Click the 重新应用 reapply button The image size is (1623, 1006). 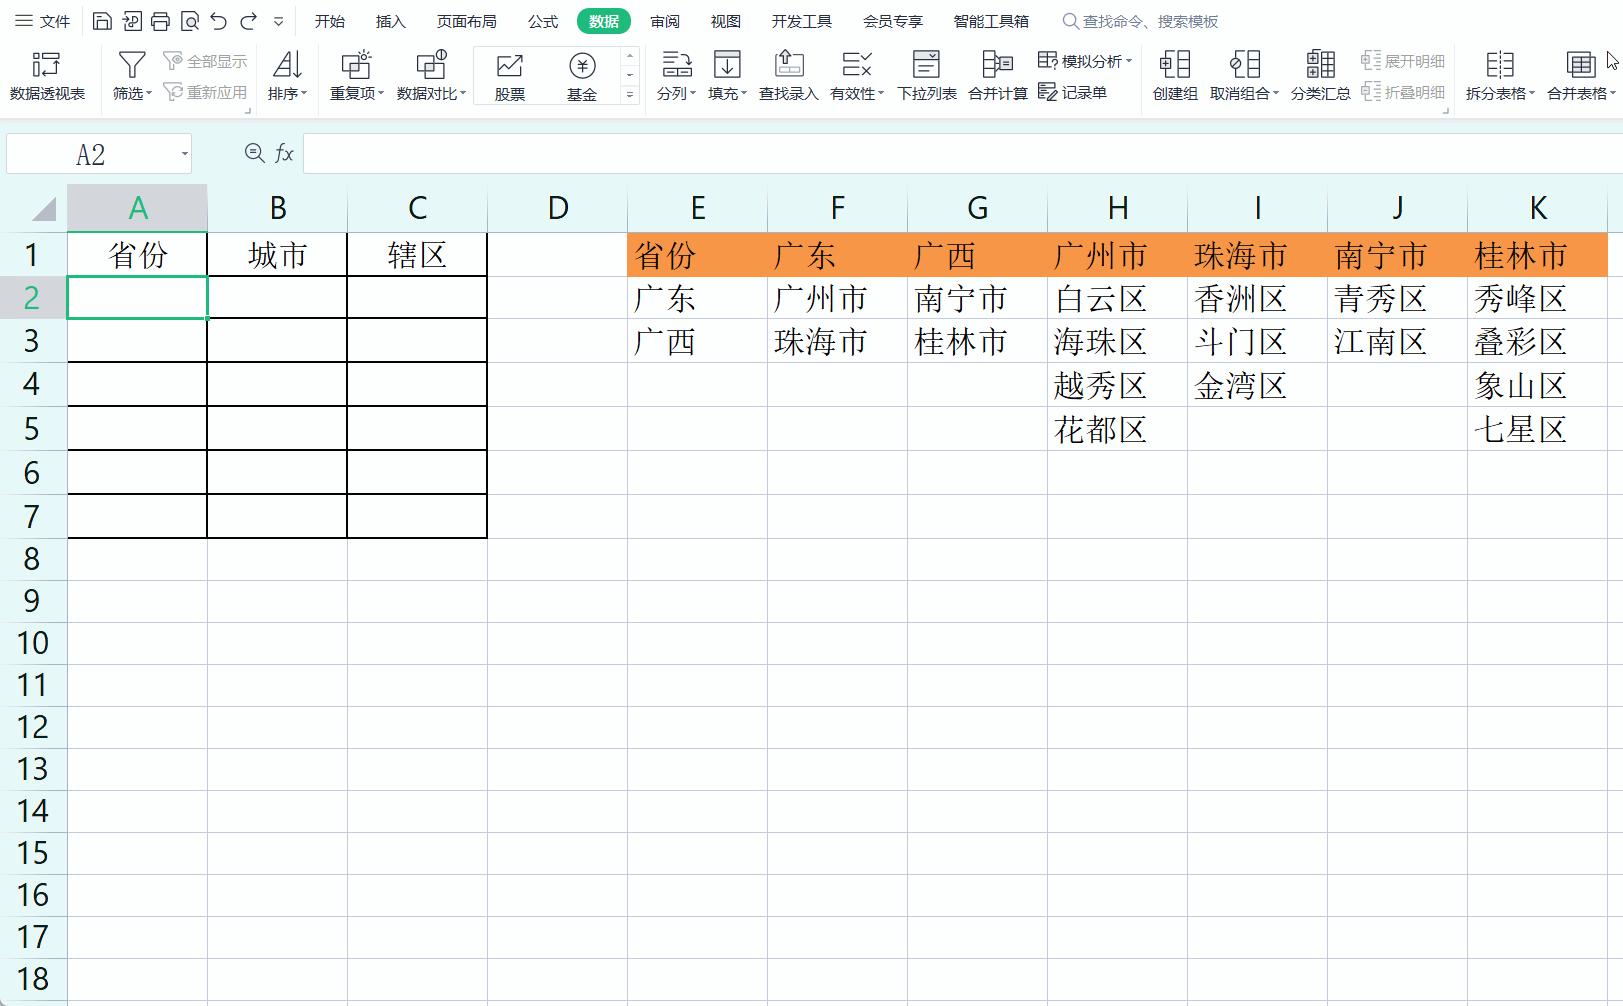(205, 92)
